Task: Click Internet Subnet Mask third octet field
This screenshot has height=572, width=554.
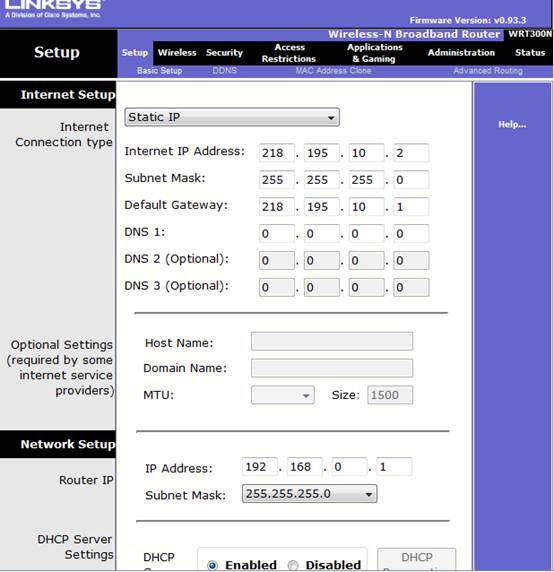Action: [366, 180]
